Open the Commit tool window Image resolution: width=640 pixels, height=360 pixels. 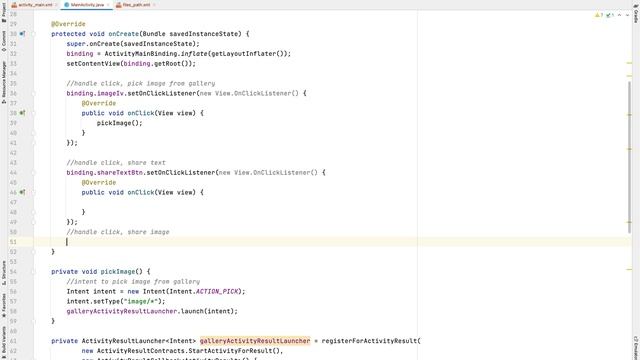(x=4, y=41)
